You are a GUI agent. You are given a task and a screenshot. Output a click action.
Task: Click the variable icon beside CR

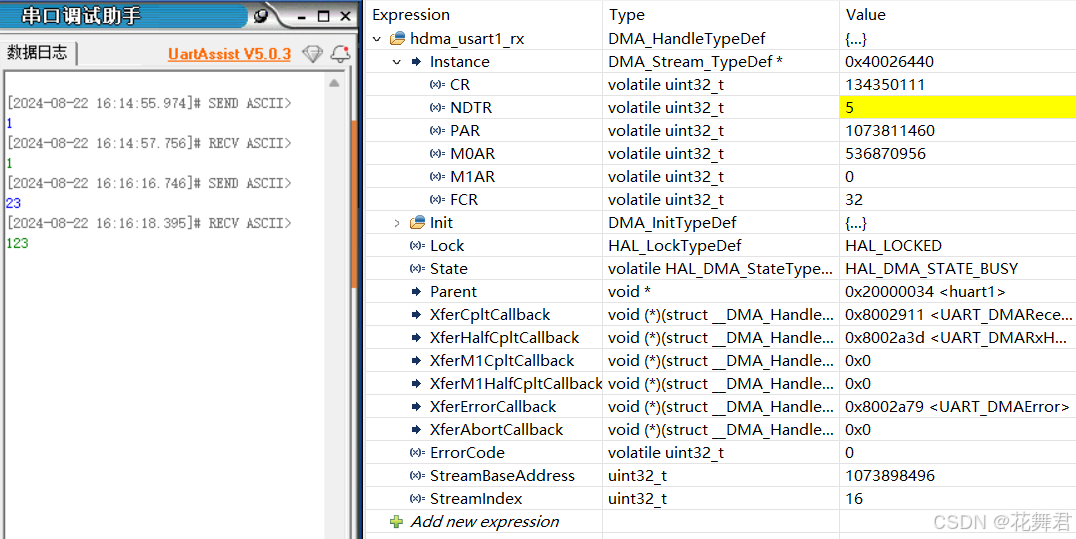[x=436, y=85]
